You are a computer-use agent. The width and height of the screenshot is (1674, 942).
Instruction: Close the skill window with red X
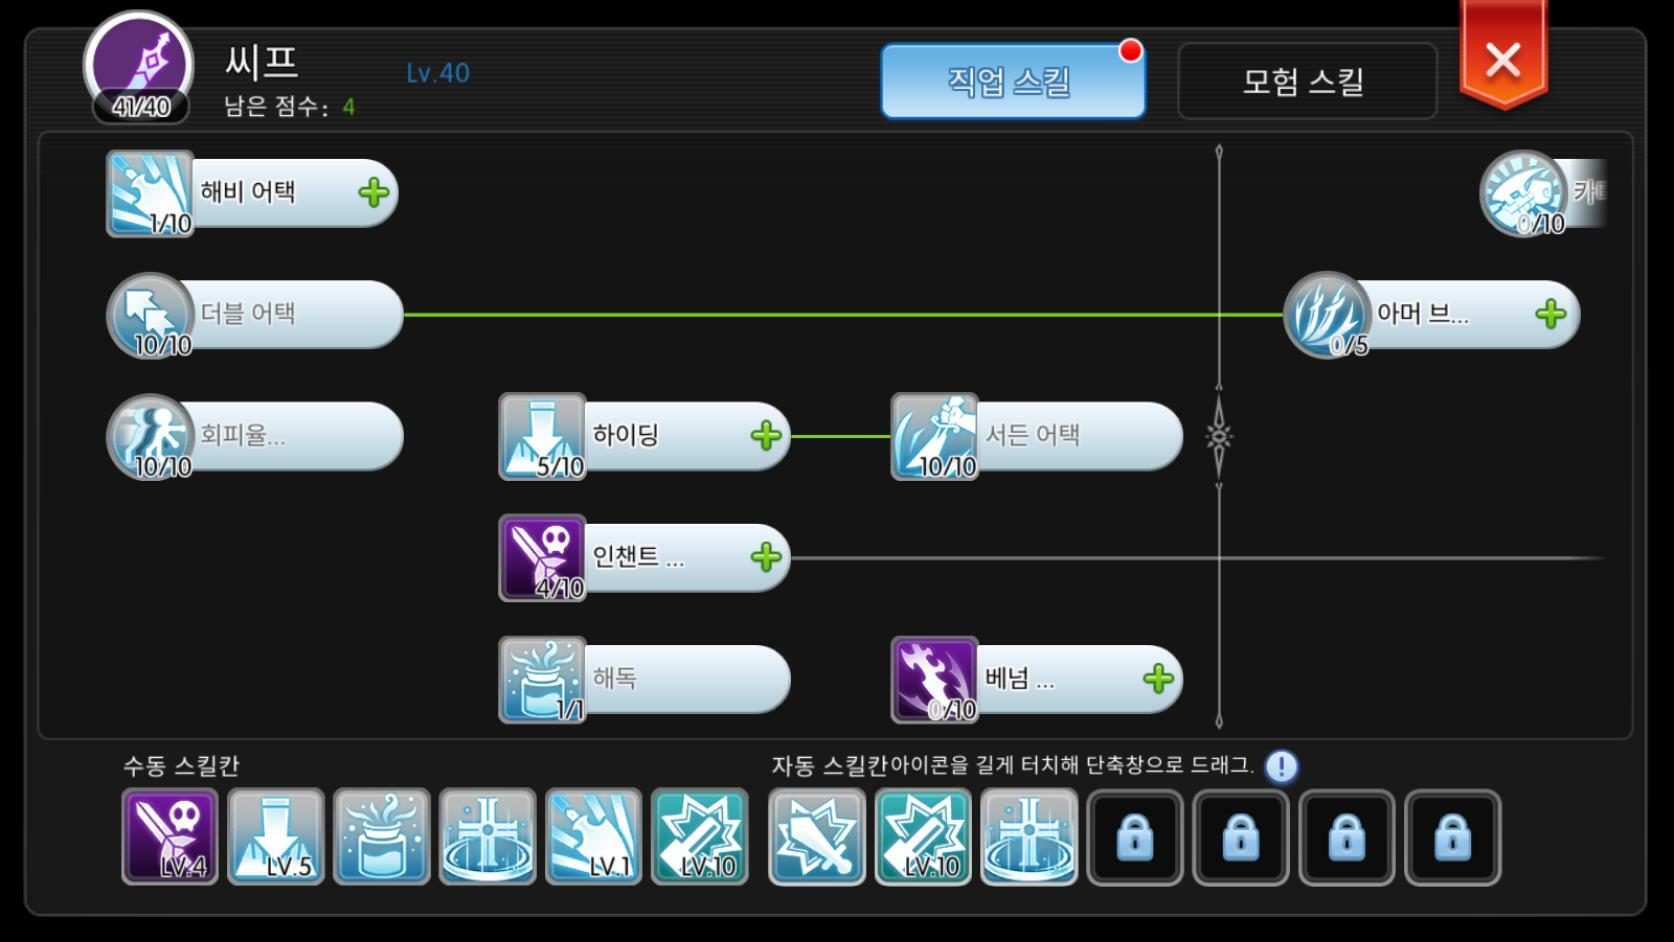pyautogui.click(x=1503, y=59)
